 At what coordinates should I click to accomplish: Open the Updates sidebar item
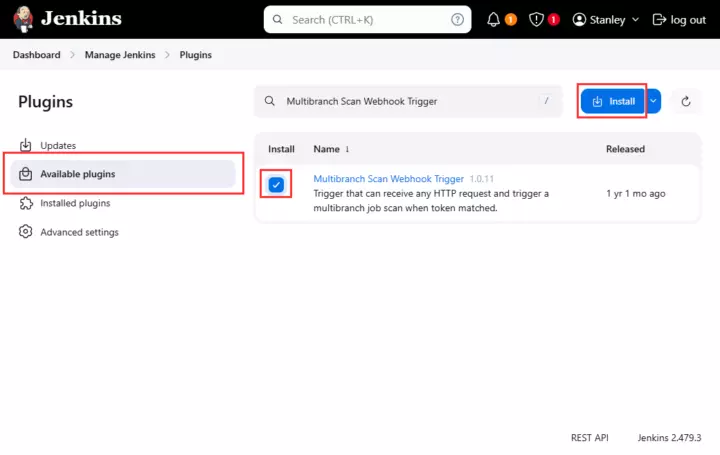(123, 146)
